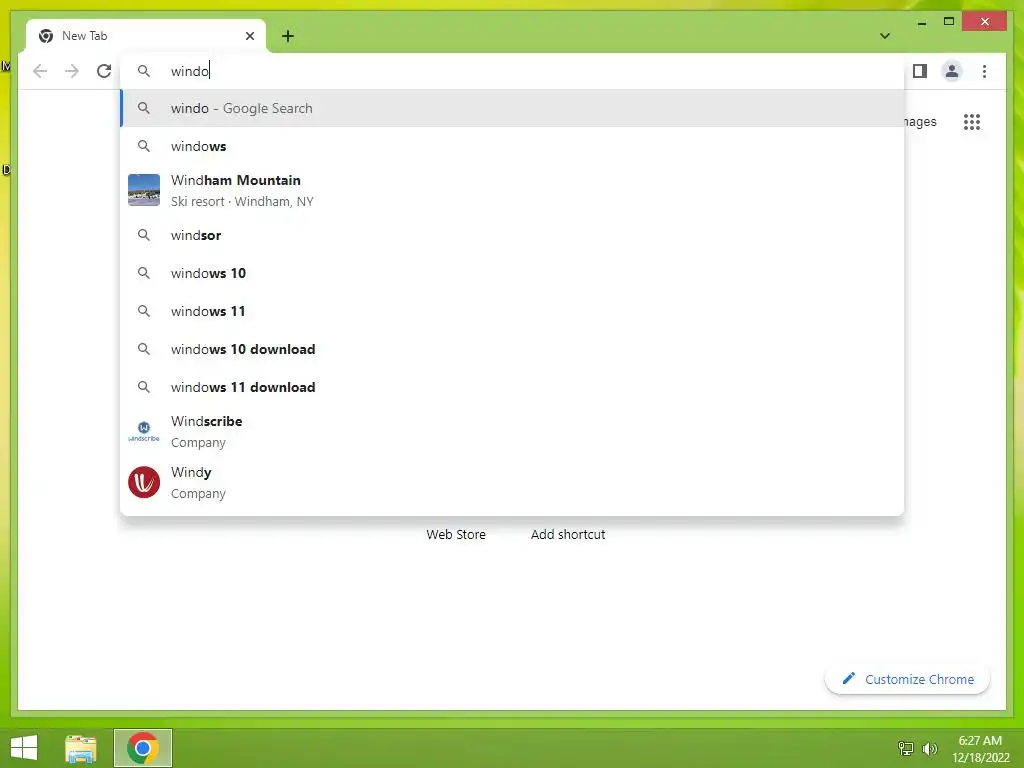Open the Windows Start button
The image size is (1024, 768).
click(x=24, y=748)
